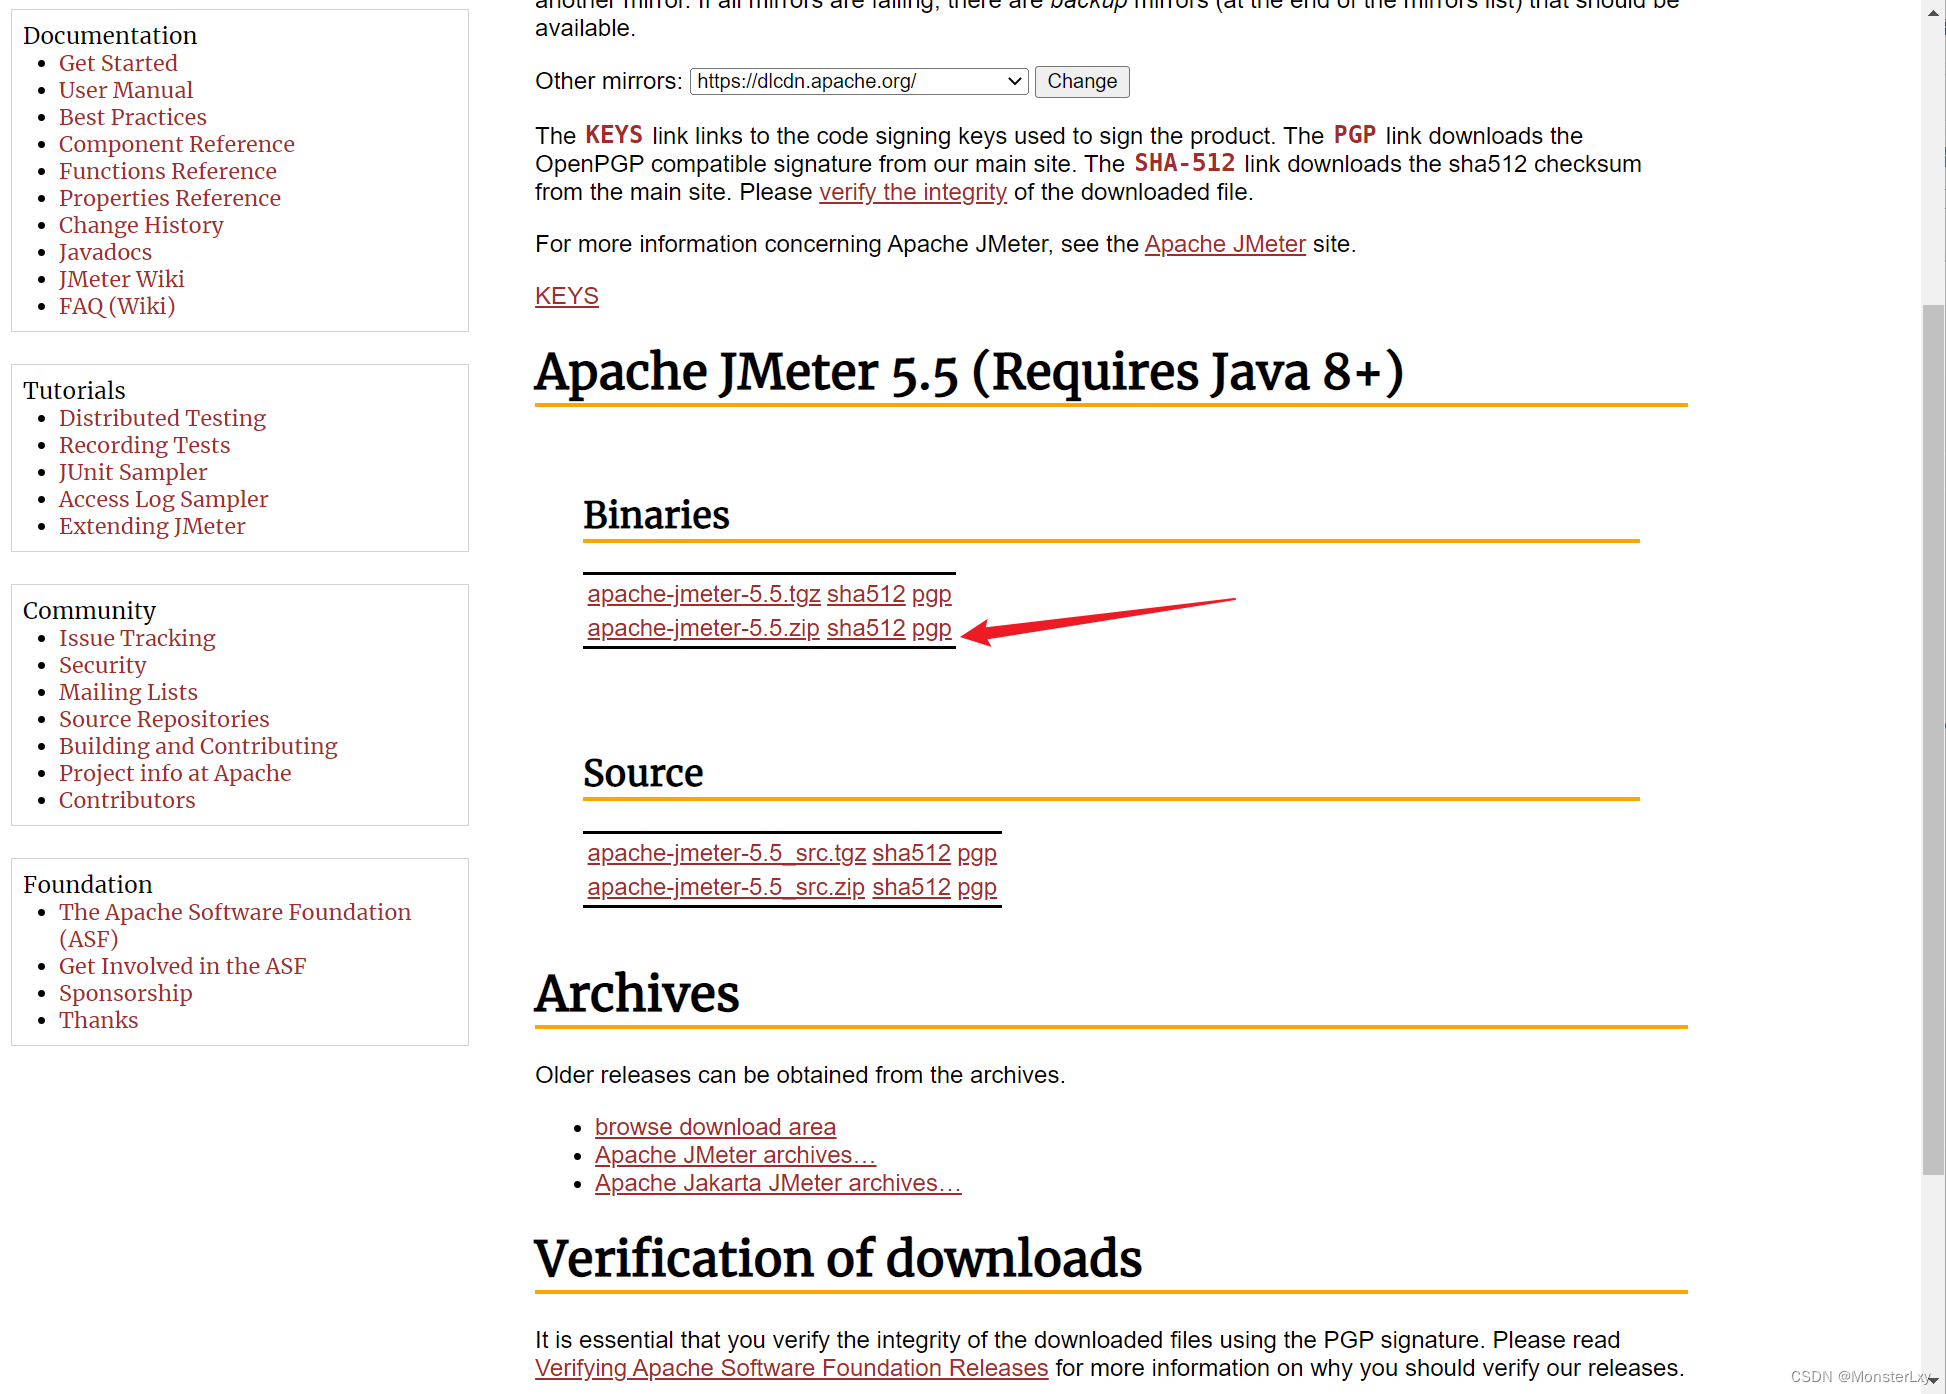The width and height of the screenshot is (1946, 1394).
Task: Open Issue Tracking under Community
Action: (x=137, y=638)
